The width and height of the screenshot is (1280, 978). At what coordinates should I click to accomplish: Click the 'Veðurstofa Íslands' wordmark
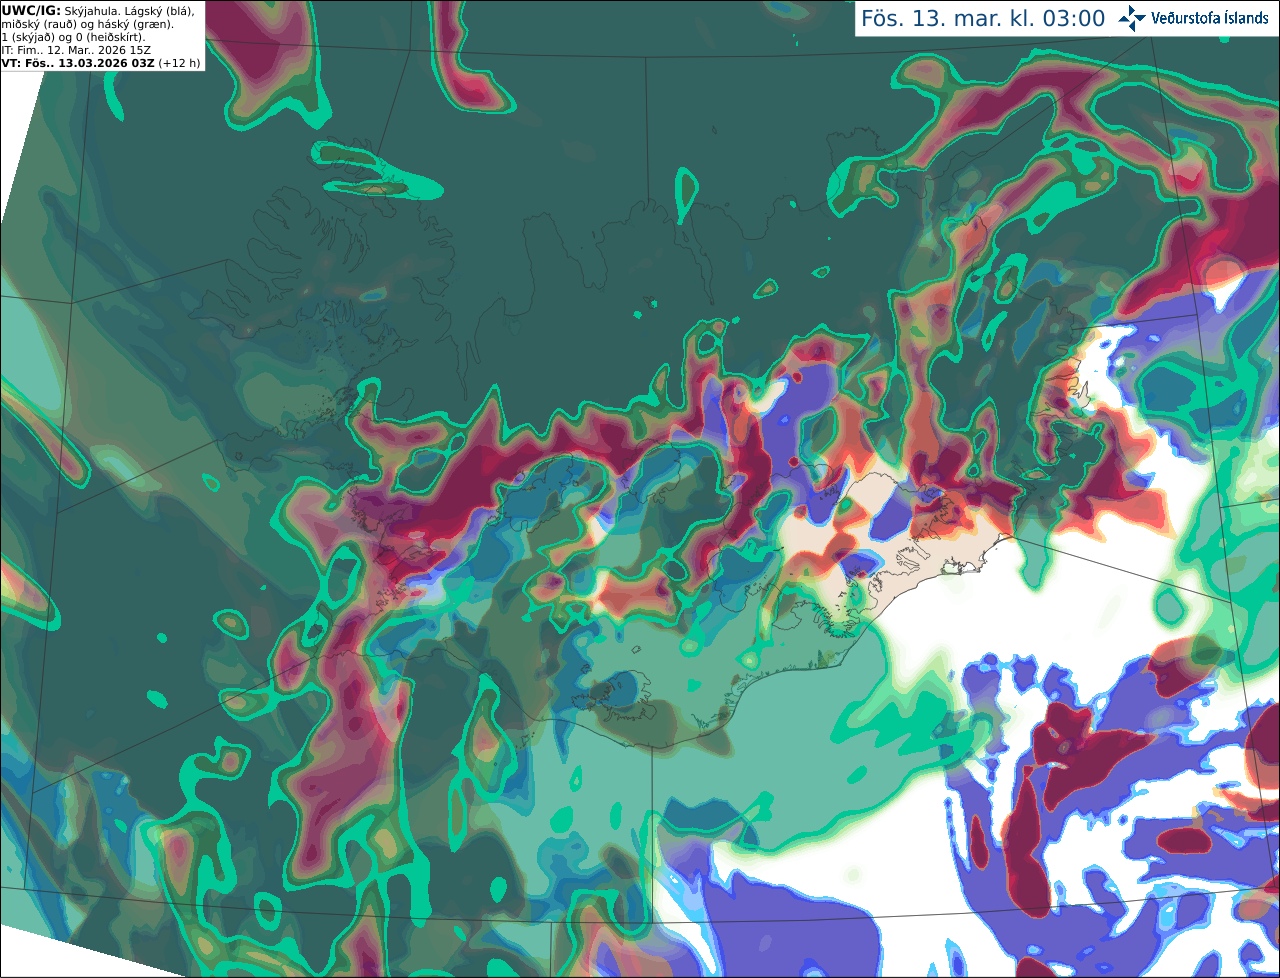[x=1210, y=18]
